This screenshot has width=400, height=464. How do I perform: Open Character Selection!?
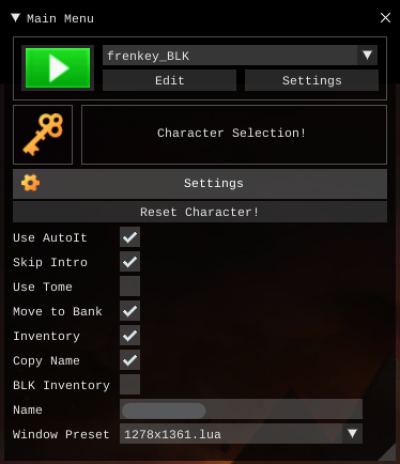coord(234,135)
